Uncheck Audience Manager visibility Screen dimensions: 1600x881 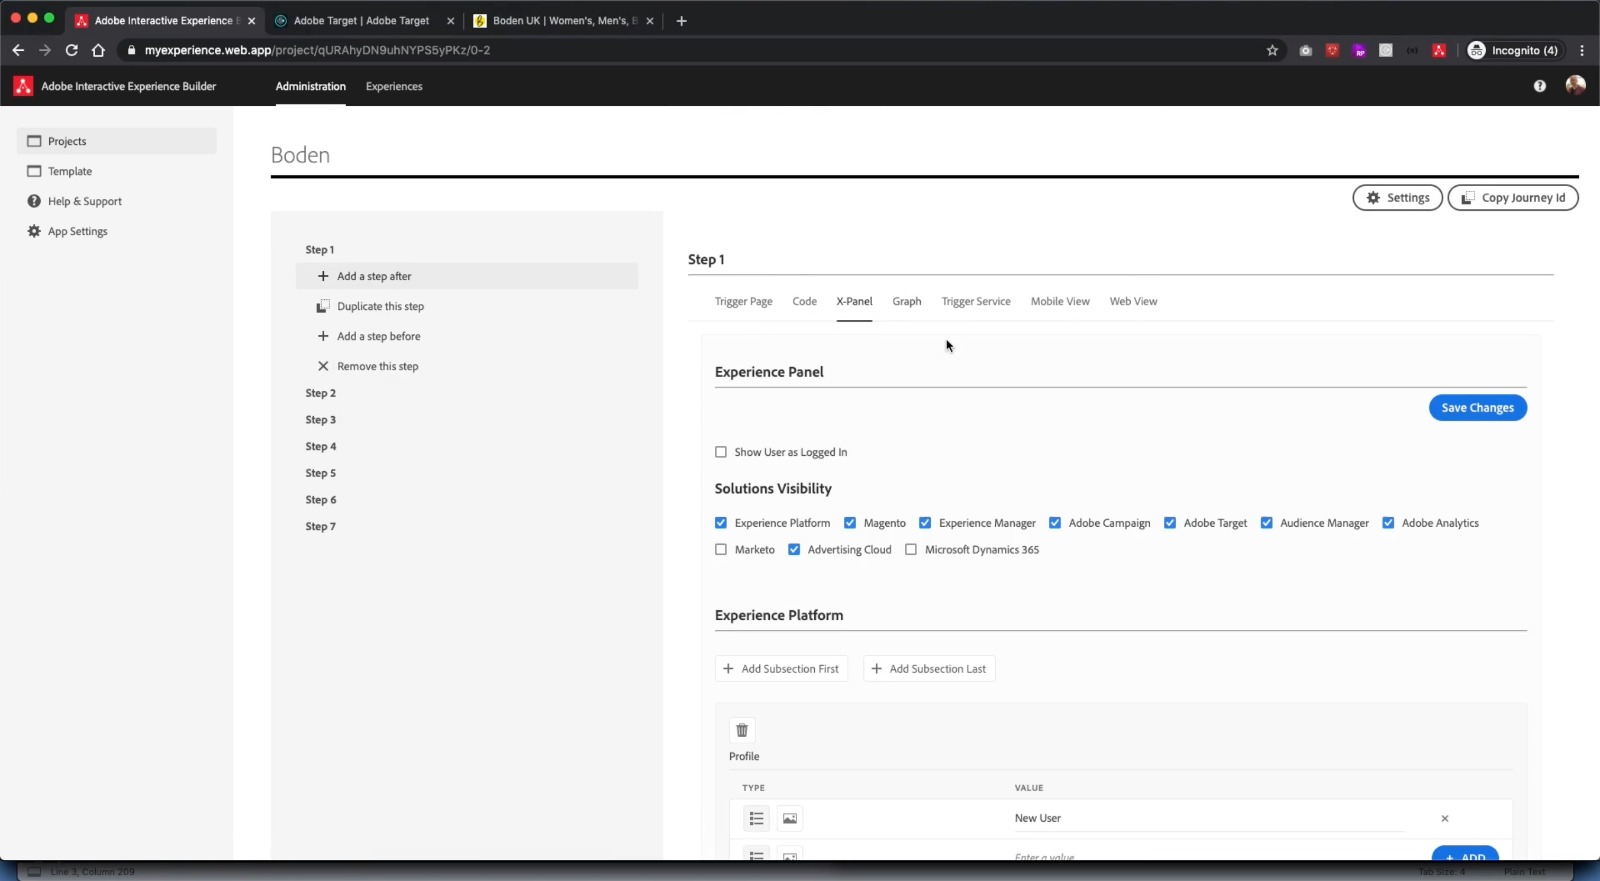pyautogui.click(x=1267, y=523)
